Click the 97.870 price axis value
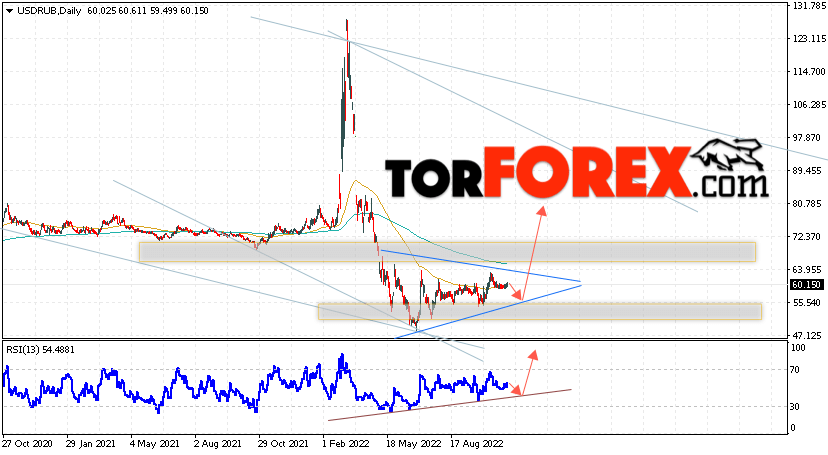The image size is (828, 455). point(806,138)
